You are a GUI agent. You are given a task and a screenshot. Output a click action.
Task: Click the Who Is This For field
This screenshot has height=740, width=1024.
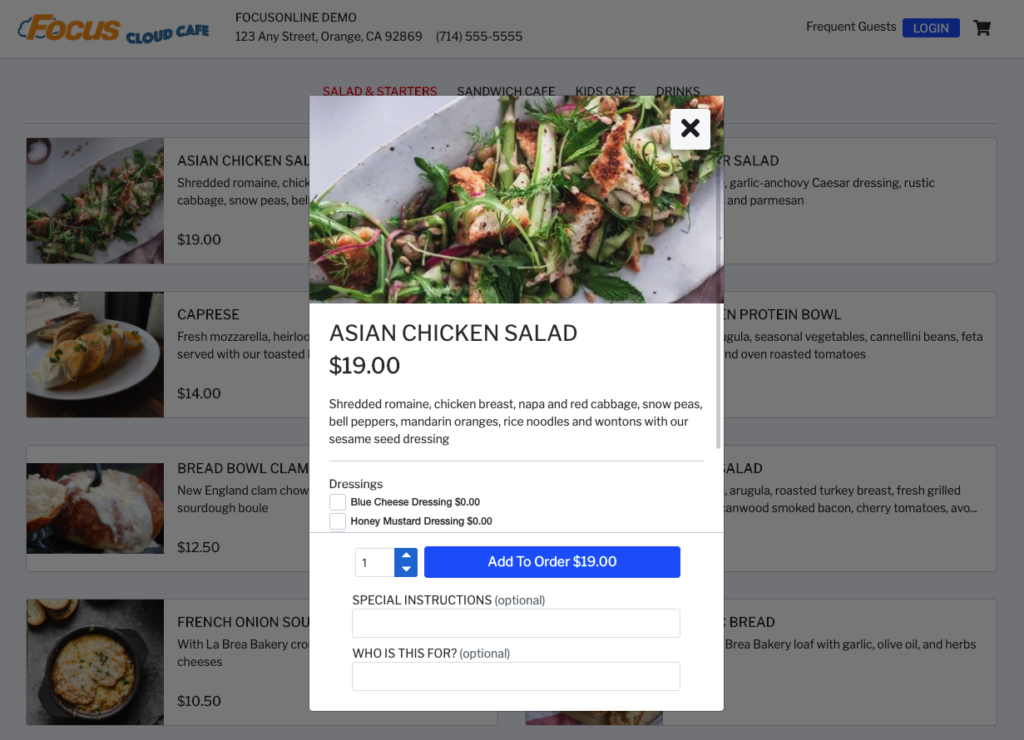coord(515,676)
